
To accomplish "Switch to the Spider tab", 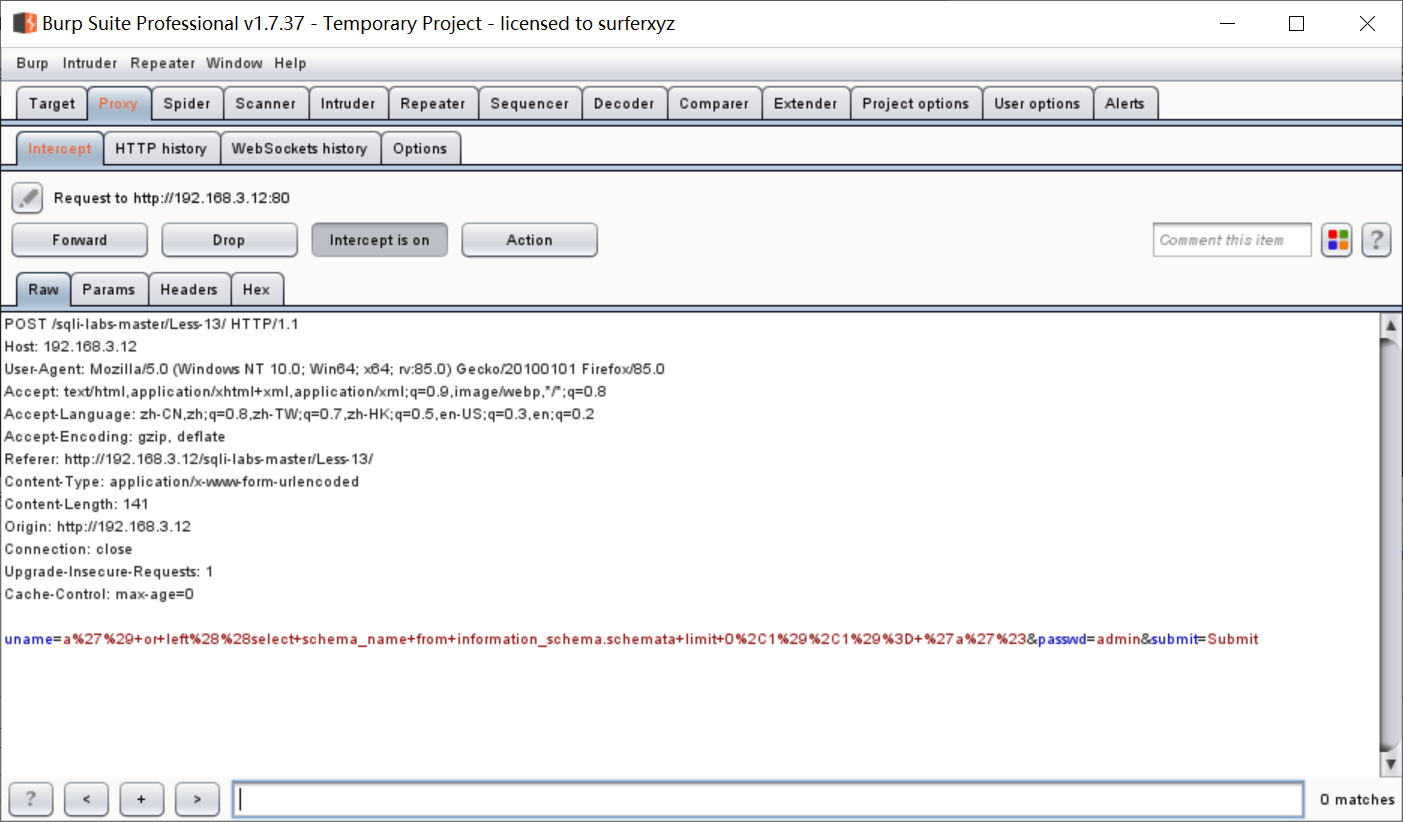I will point(187,103).
